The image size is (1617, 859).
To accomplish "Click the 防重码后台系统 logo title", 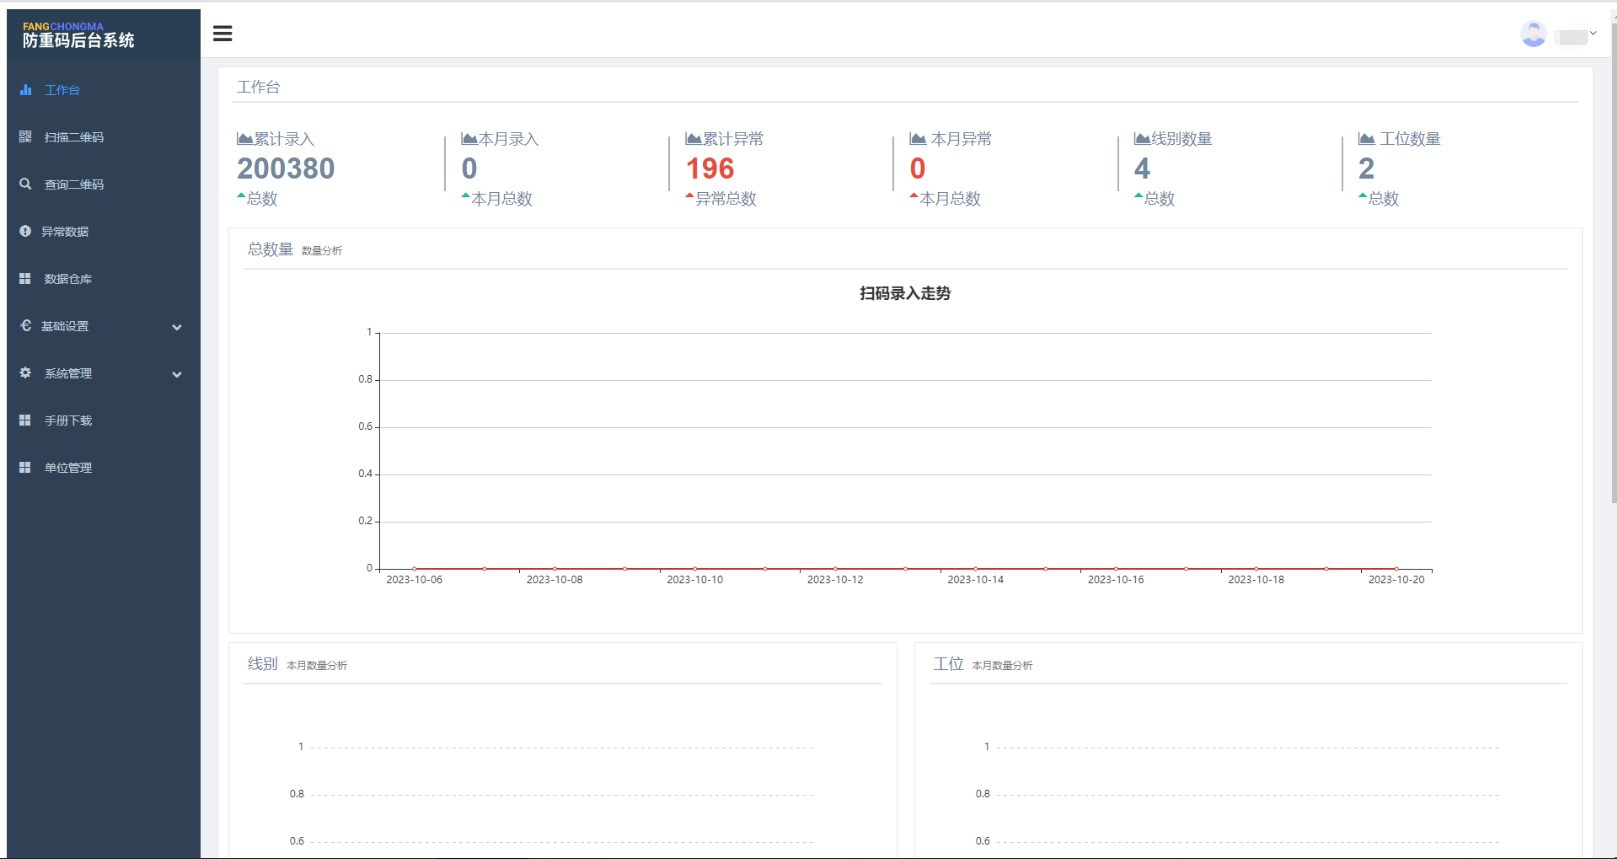I will [x=78, y=40].
